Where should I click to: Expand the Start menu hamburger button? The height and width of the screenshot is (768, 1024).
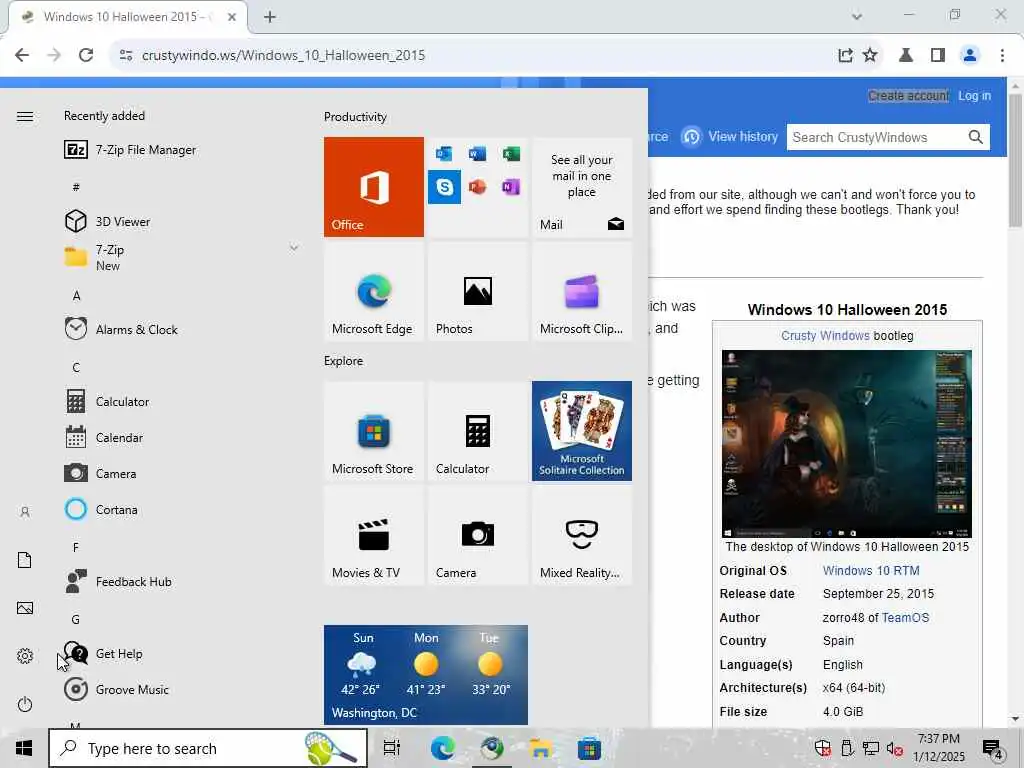pyautogui.click(x=25, y=116)
